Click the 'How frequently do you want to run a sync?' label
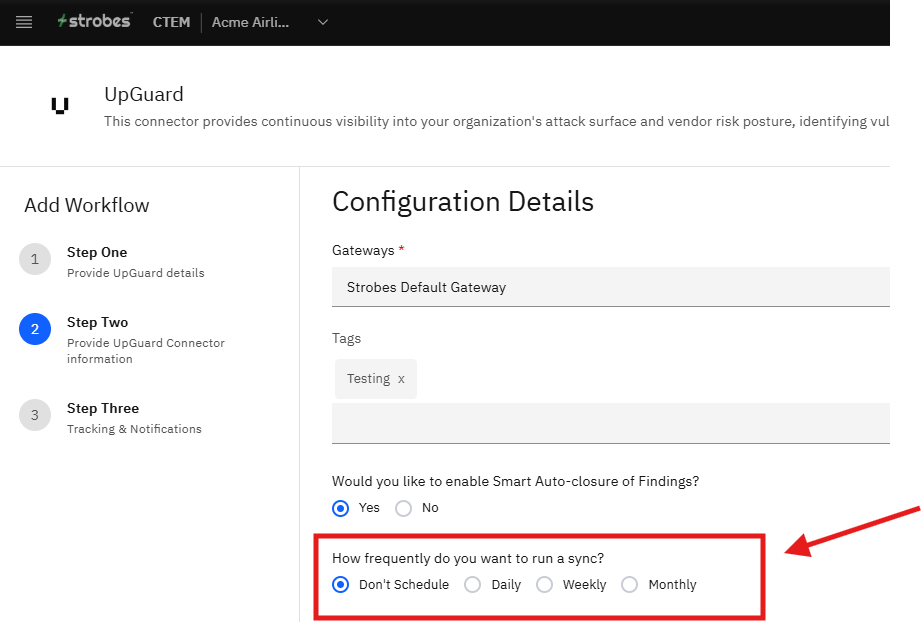The width and height of the screenshot is (922, 622). click(468, 558)
